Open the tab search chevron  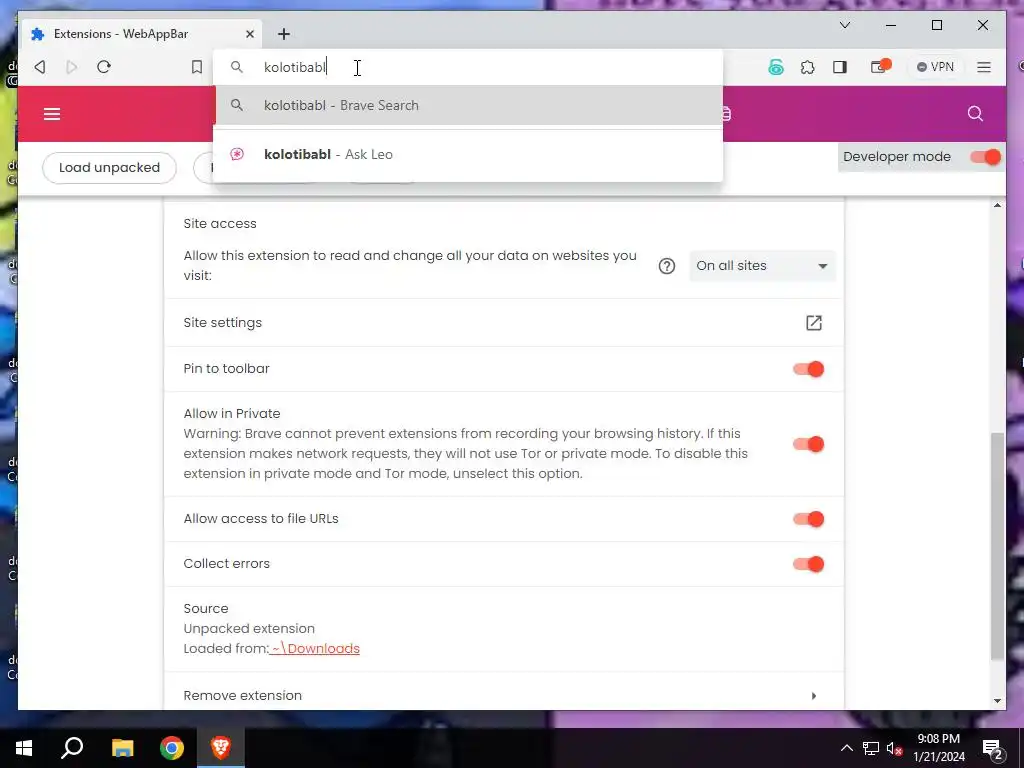tap(845, 25)
